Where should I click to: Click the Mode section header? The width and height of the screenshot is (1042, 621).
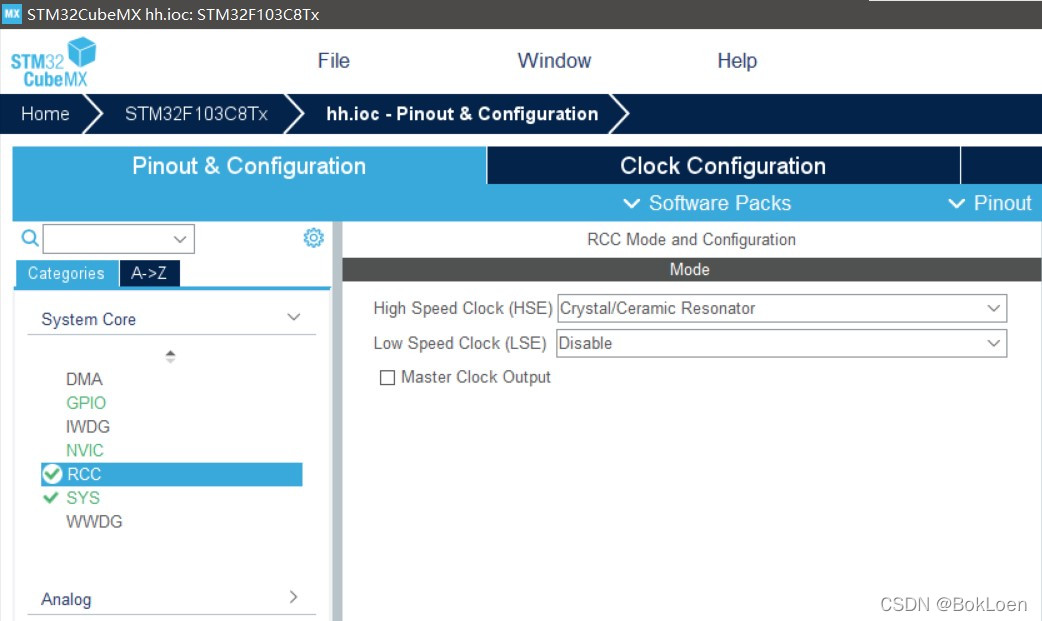691,269
